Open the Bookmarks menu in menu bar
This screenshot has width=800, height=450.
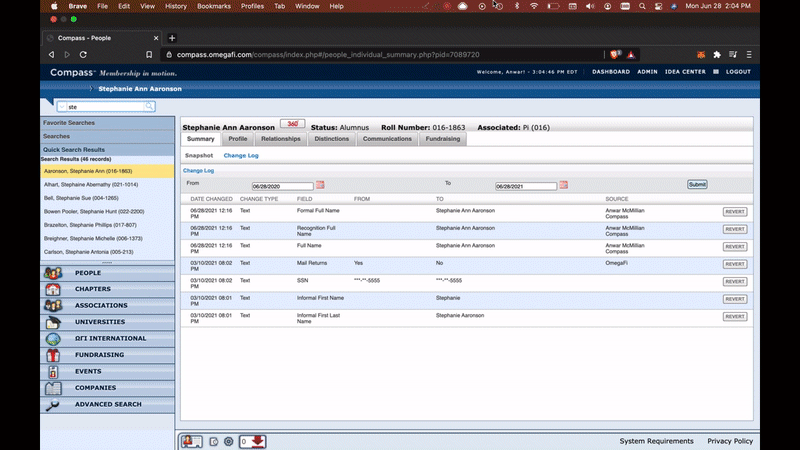point(214,6)
